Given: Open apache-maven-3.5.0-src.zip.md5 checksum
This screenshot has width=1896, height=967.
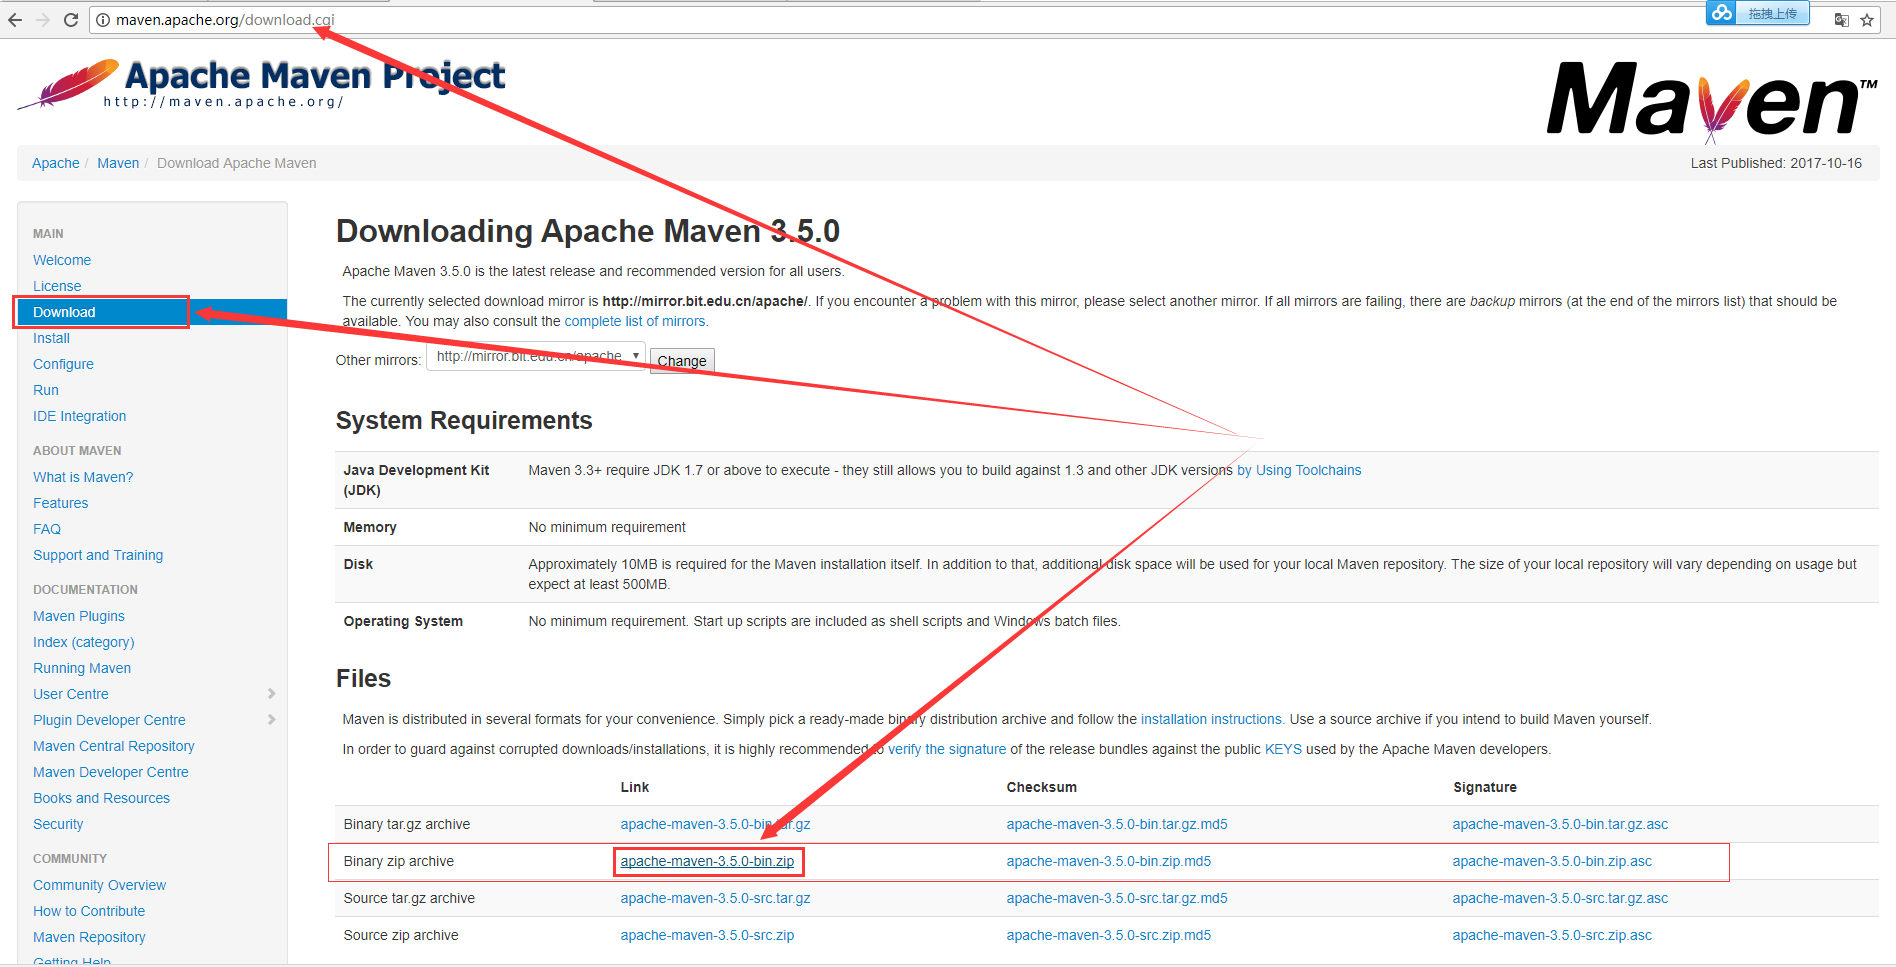Looking at the screenshot, I should coord(1109,935).
